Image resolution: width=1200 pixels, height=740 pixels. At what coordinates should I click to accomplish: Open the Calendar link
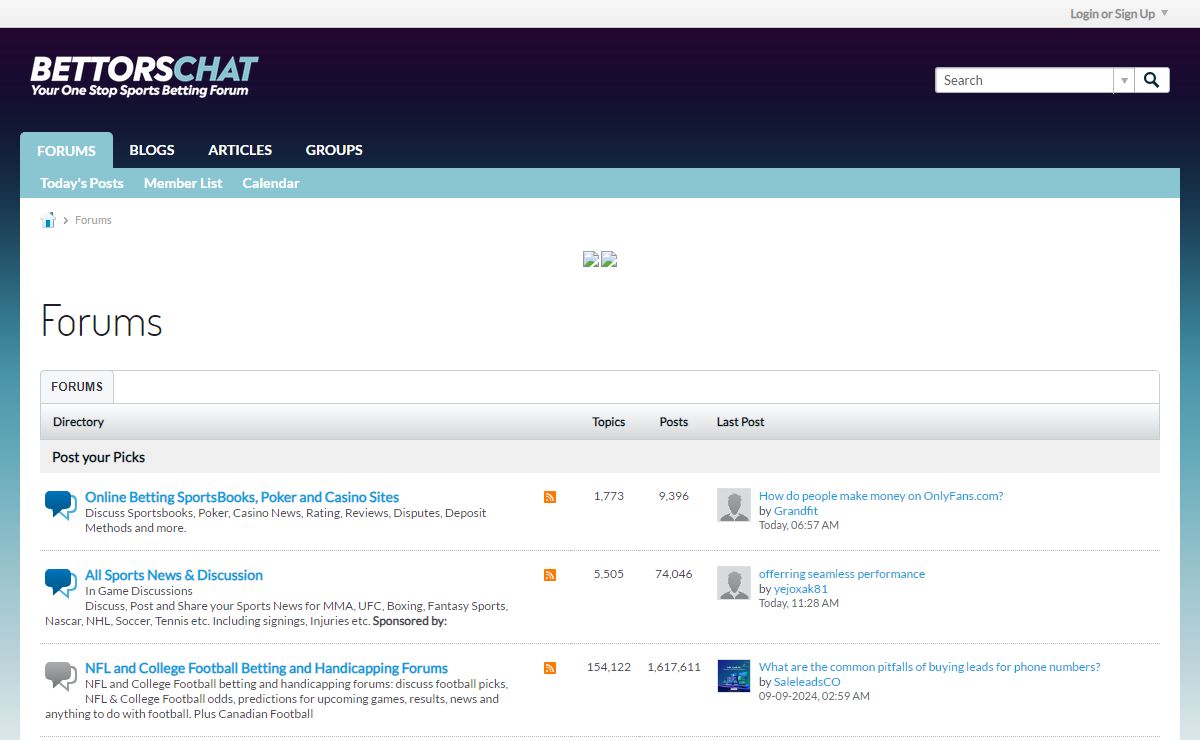click(271, 183)
